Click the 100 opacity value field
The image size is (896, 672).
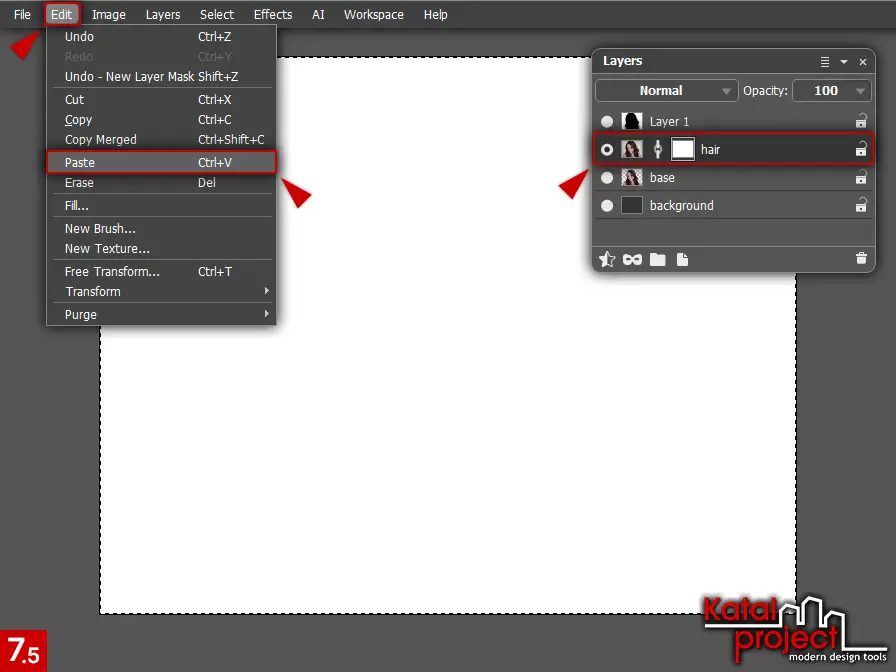point(826,90)
